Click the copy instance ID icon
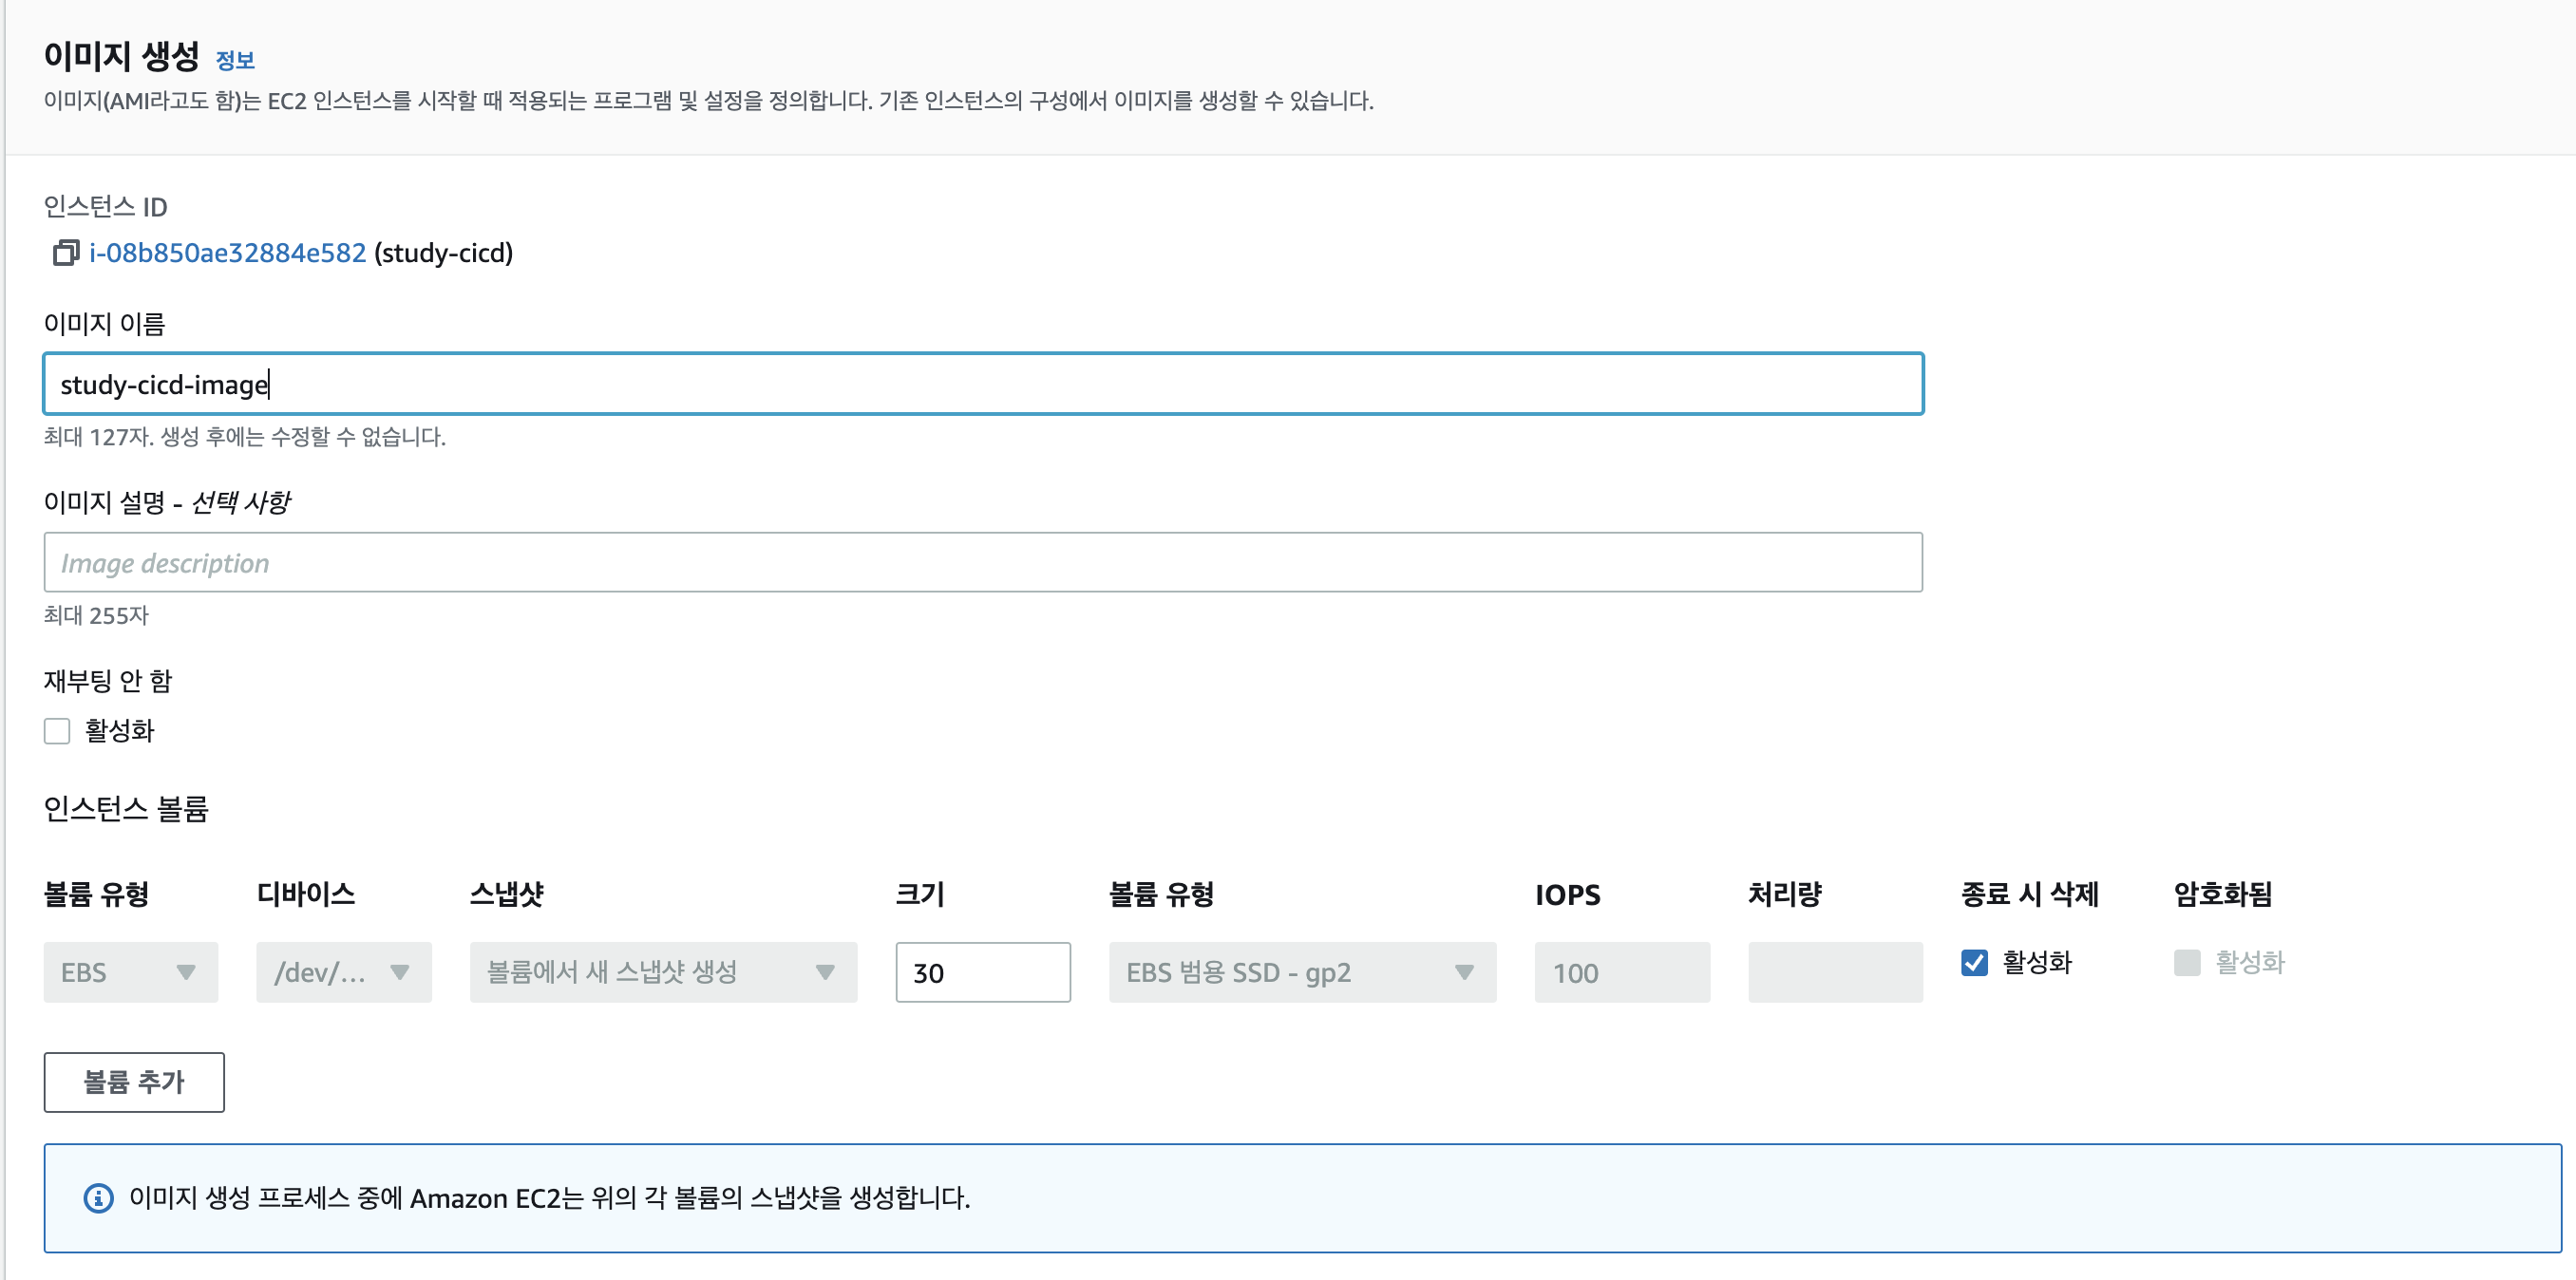This screenshot has height=1280, width=2576. [66, 253]
